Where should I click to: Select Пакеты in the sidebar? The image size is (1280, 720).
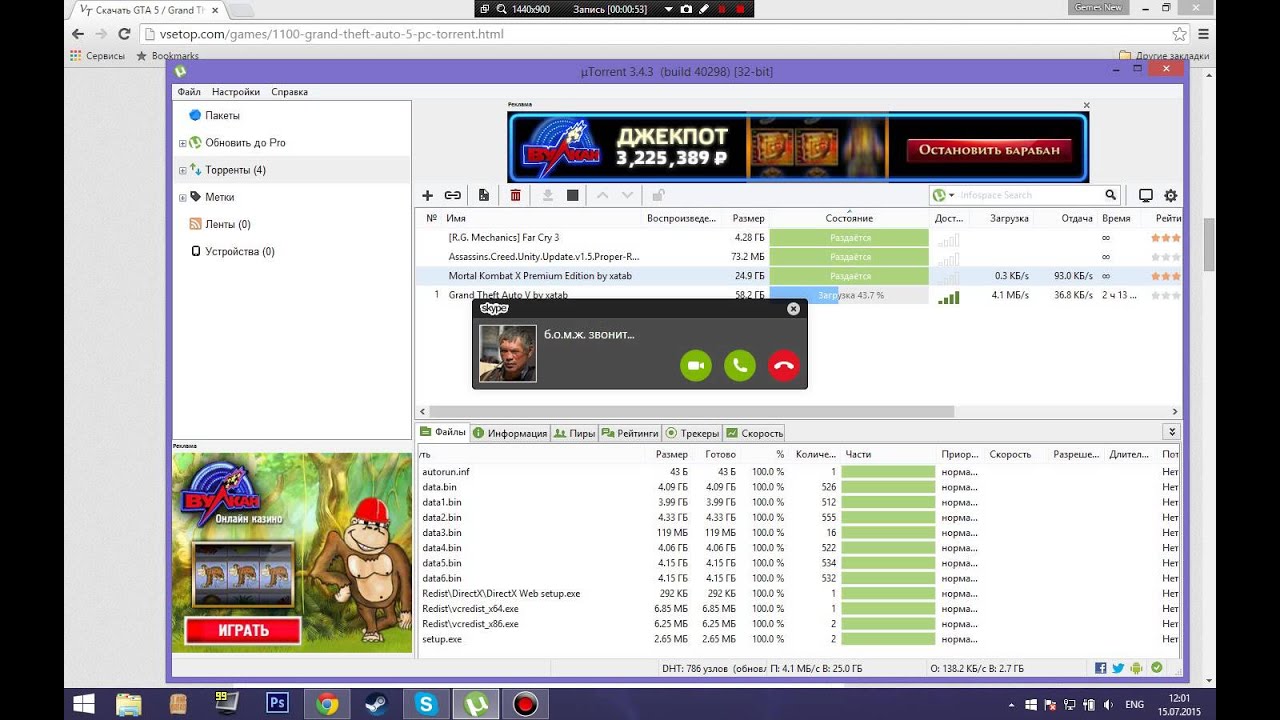click(x=222, y=116)
